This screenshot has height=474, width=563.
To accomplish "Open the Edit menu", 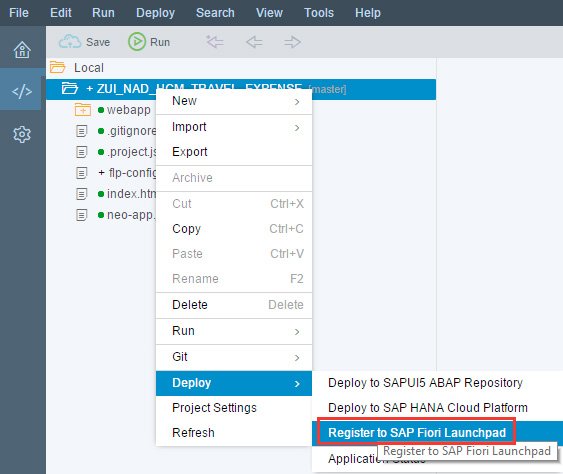I will pos(61,13).
